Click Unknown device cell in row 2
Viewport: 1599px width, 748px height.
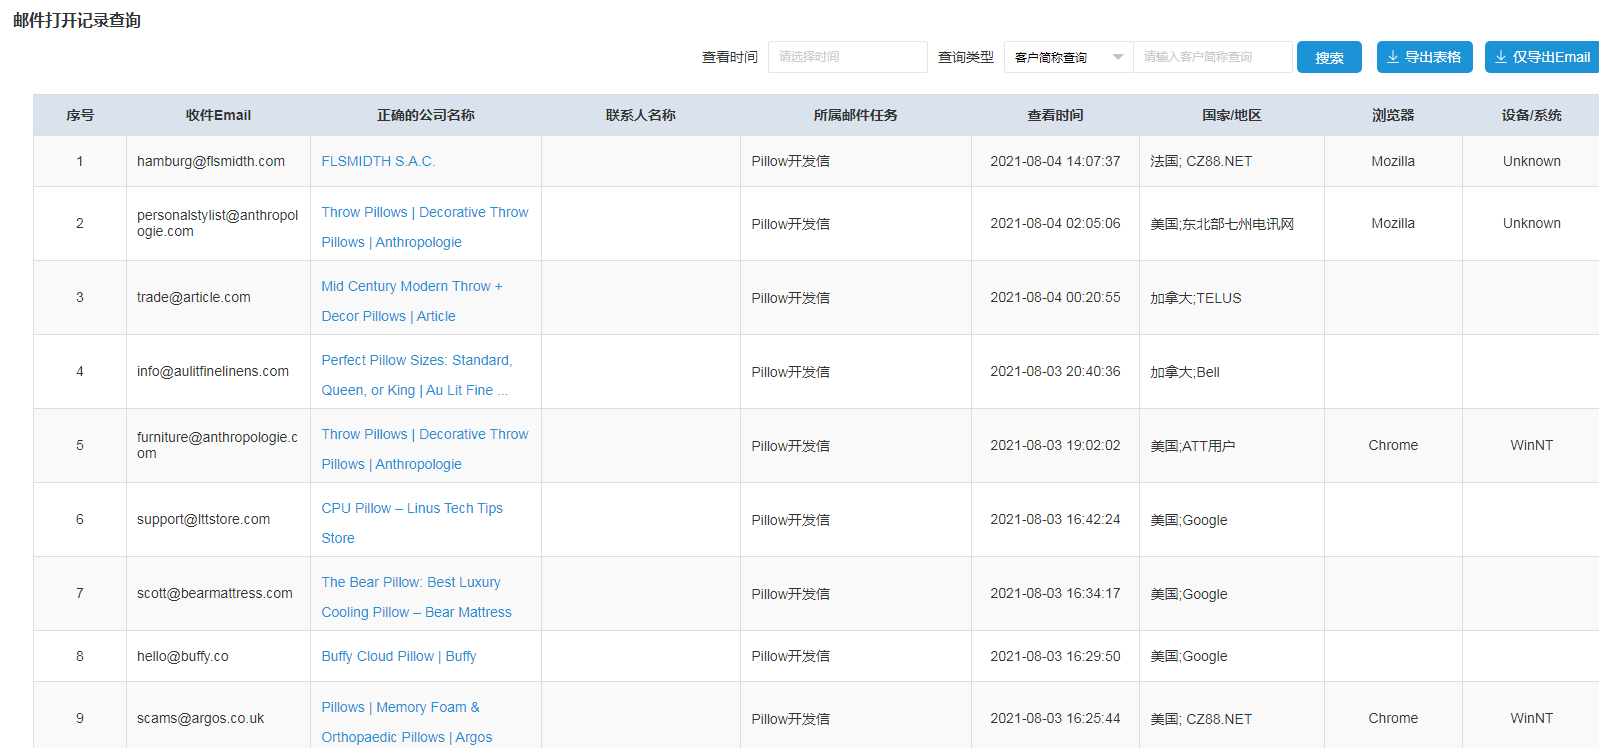[x=1531, y=223]
